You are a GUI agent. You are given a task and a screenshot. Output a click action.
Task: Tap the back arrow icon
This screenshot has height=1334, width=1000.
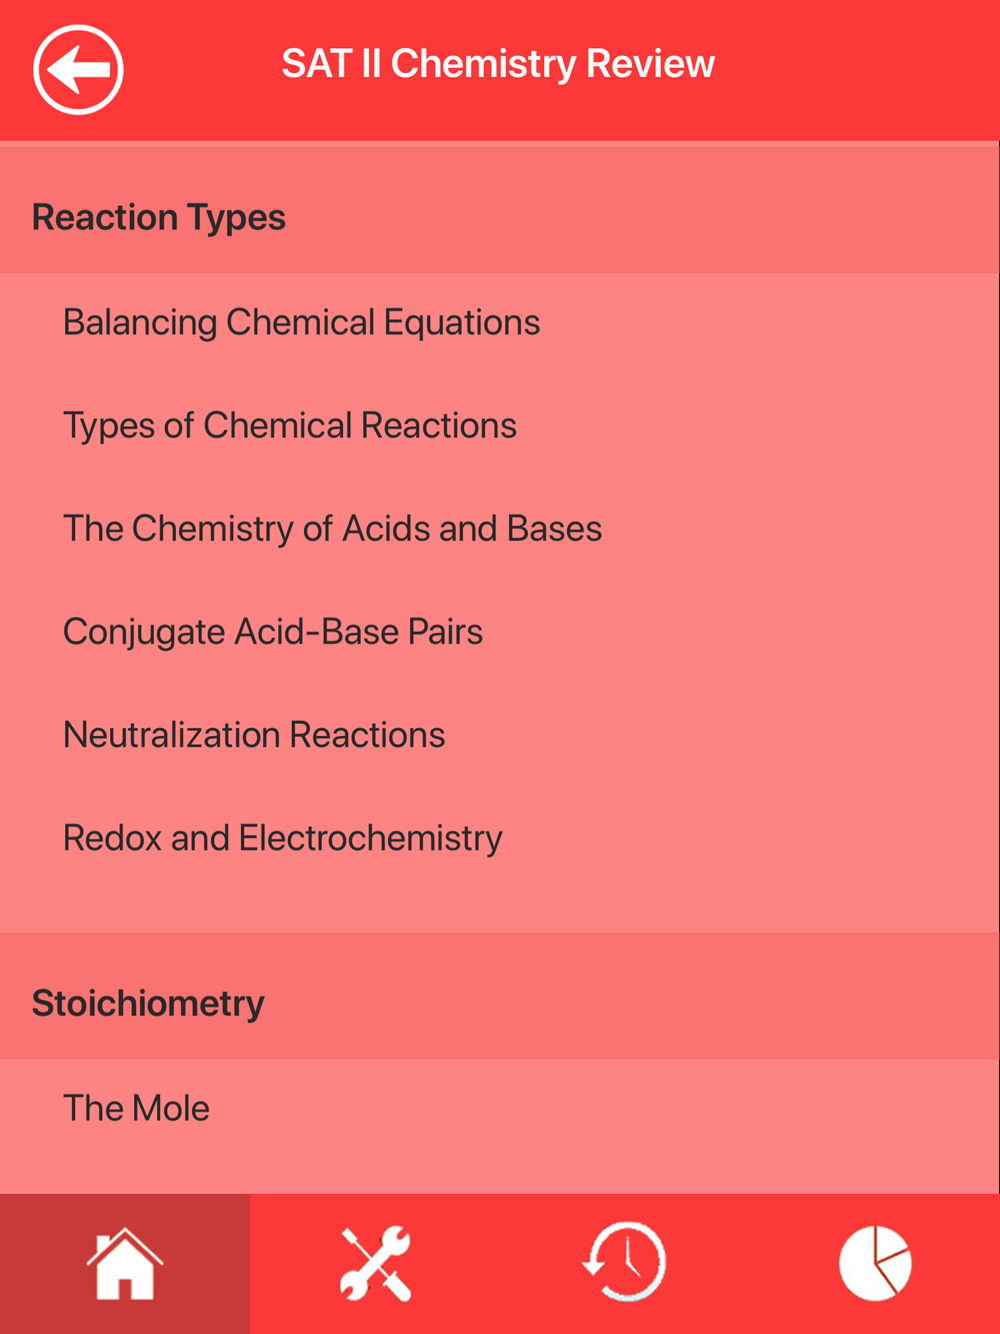[78, 69]
